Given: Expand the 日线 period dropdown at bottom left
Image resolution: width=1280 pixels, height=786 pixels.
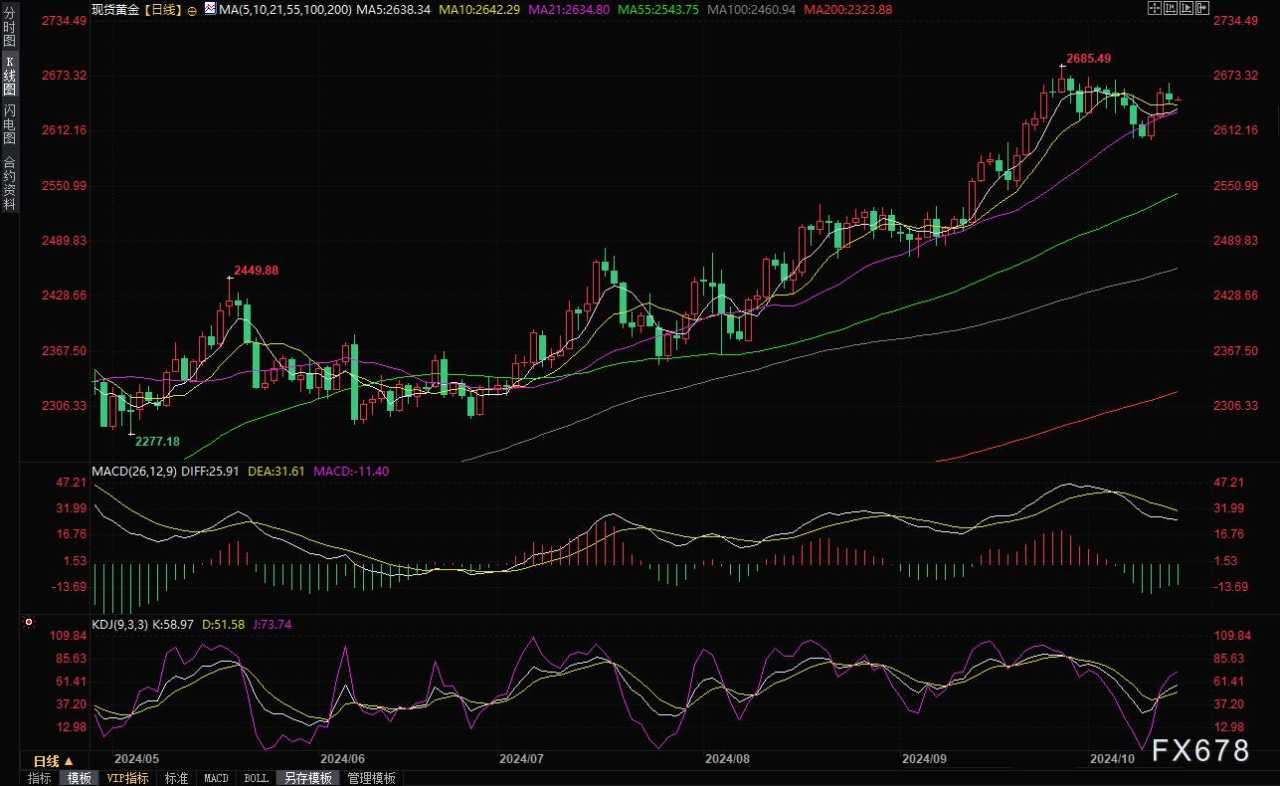Looking at the screenshot, I should click(x=54, y=762).
